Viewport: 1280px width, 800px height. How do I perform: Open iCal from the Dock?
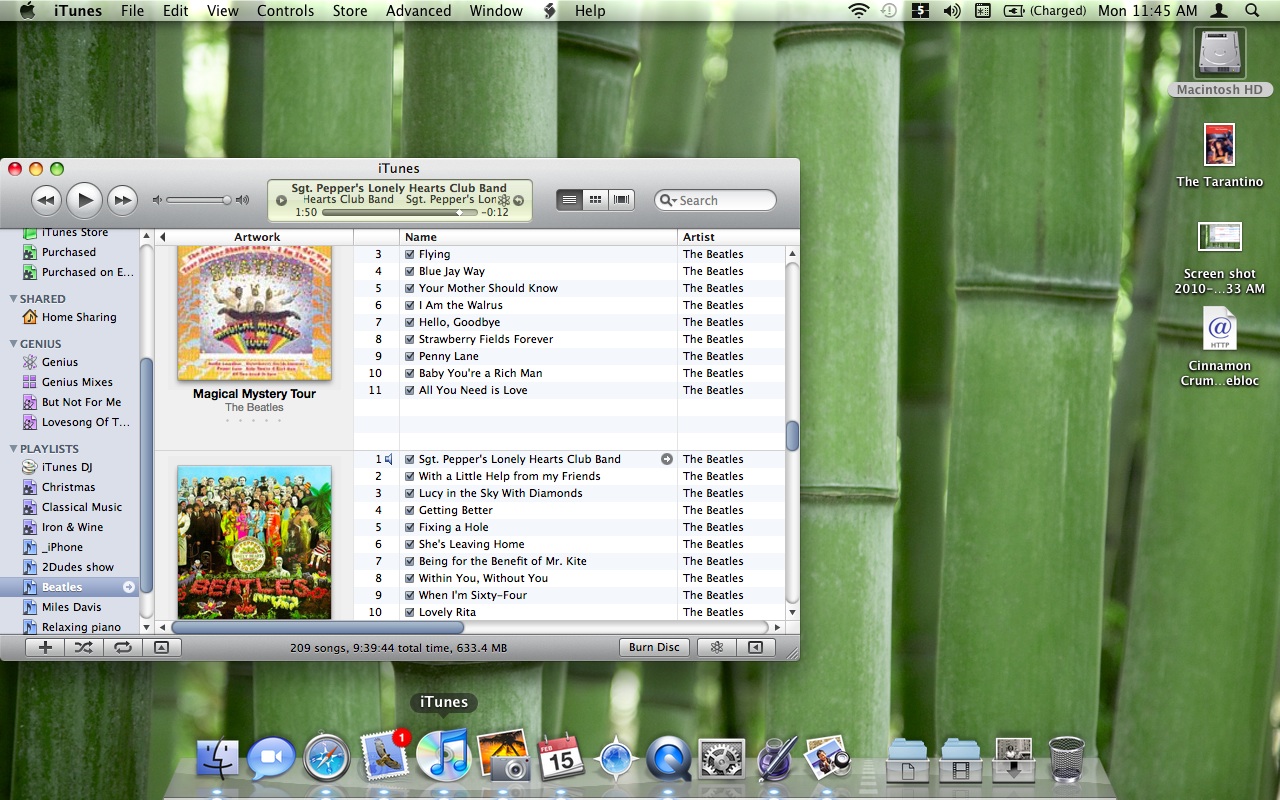[x=561, y=757]
